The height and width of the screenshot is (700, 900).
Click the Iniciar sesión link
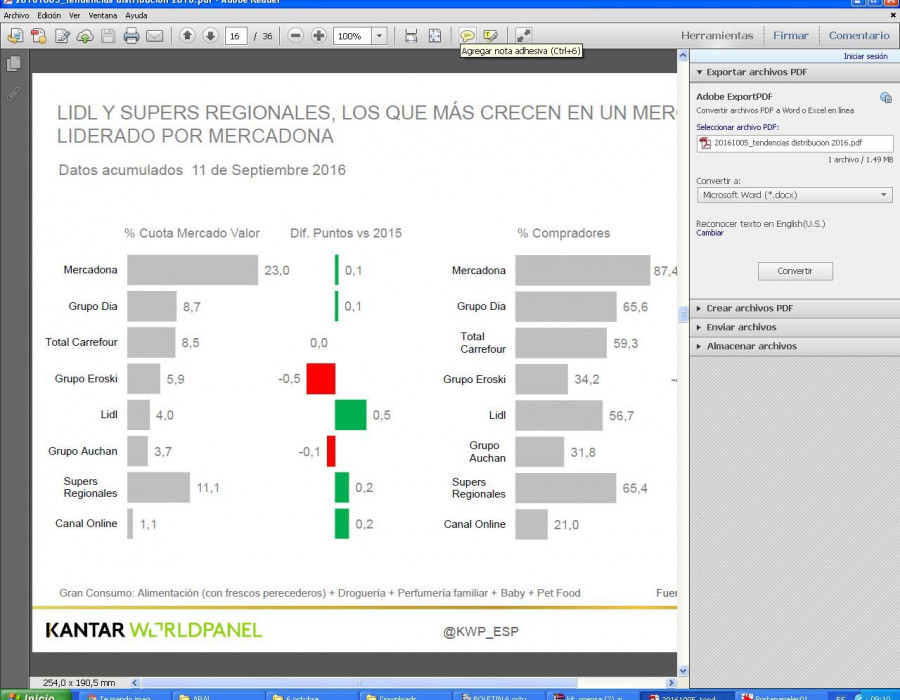(865, 56)
